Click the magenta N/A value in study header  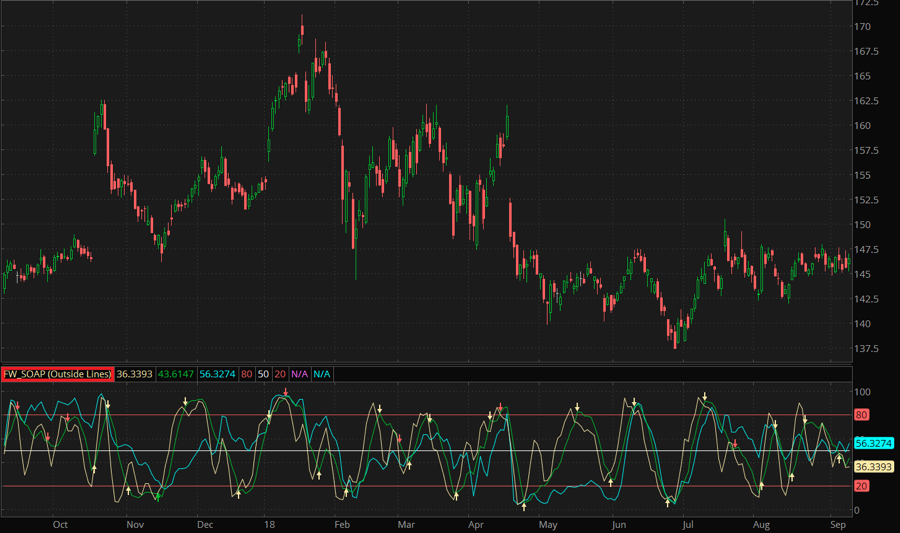299,374
